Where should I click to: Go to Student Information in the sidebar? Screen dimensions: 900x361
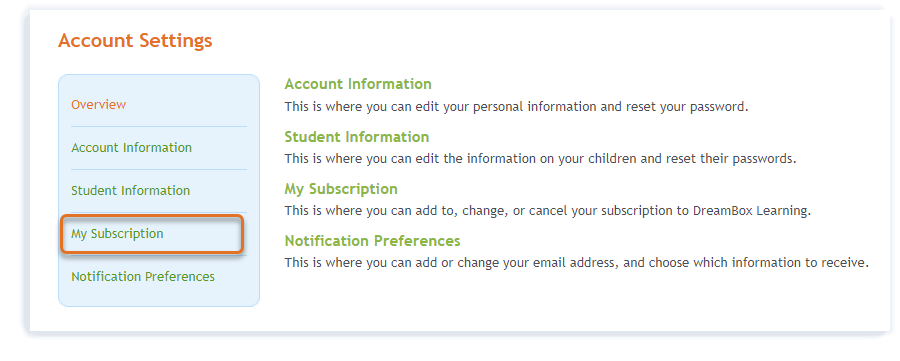[130, 191]
